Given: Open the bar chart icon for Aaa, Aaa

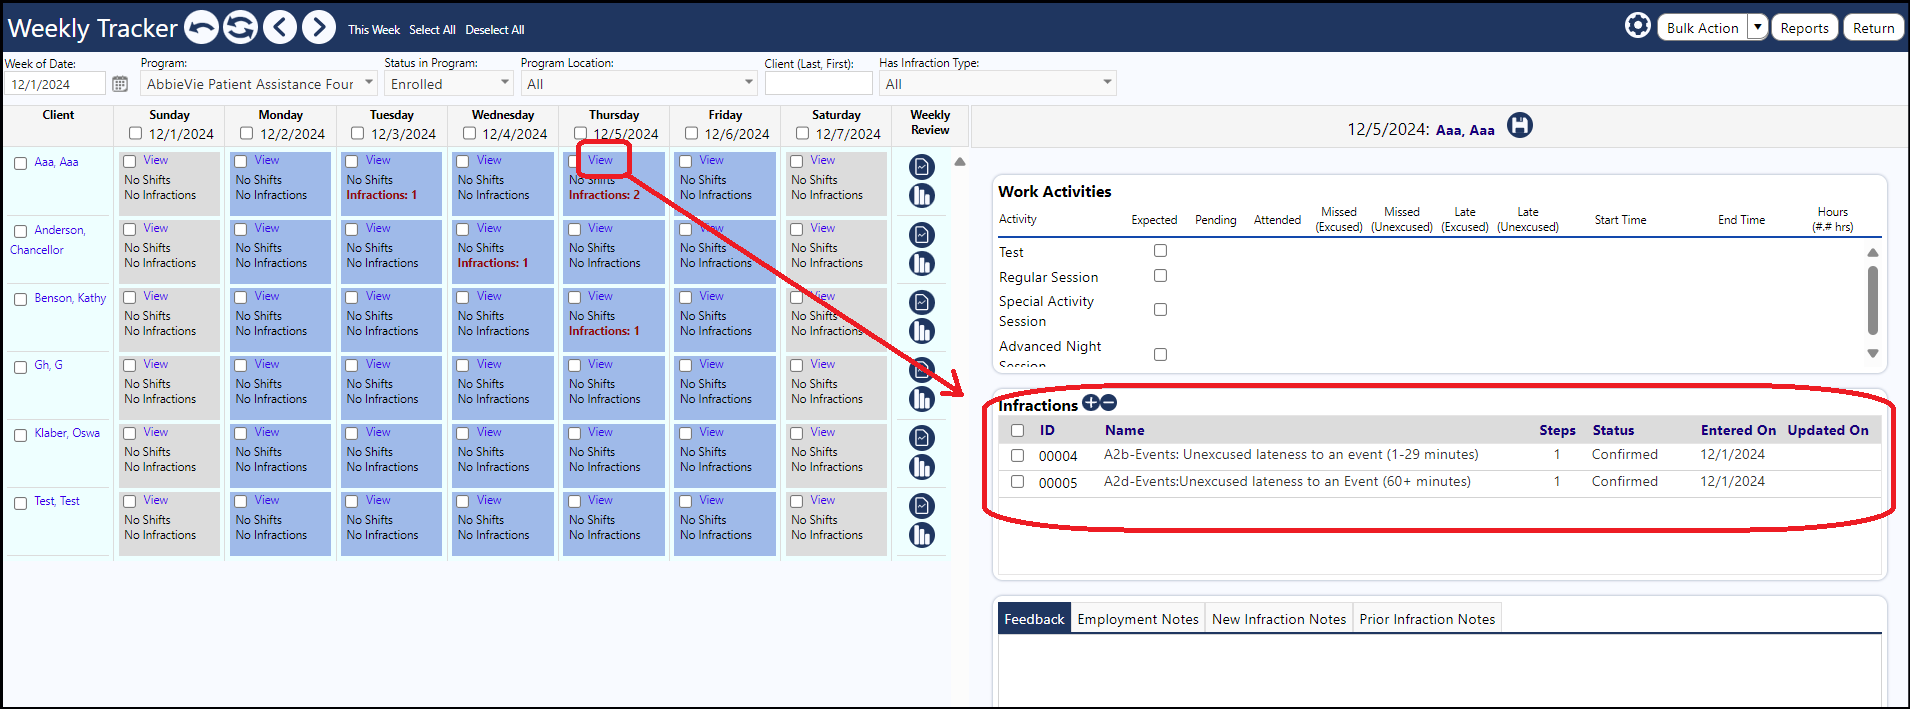Looking at the screenshot, I should (922, 196).
